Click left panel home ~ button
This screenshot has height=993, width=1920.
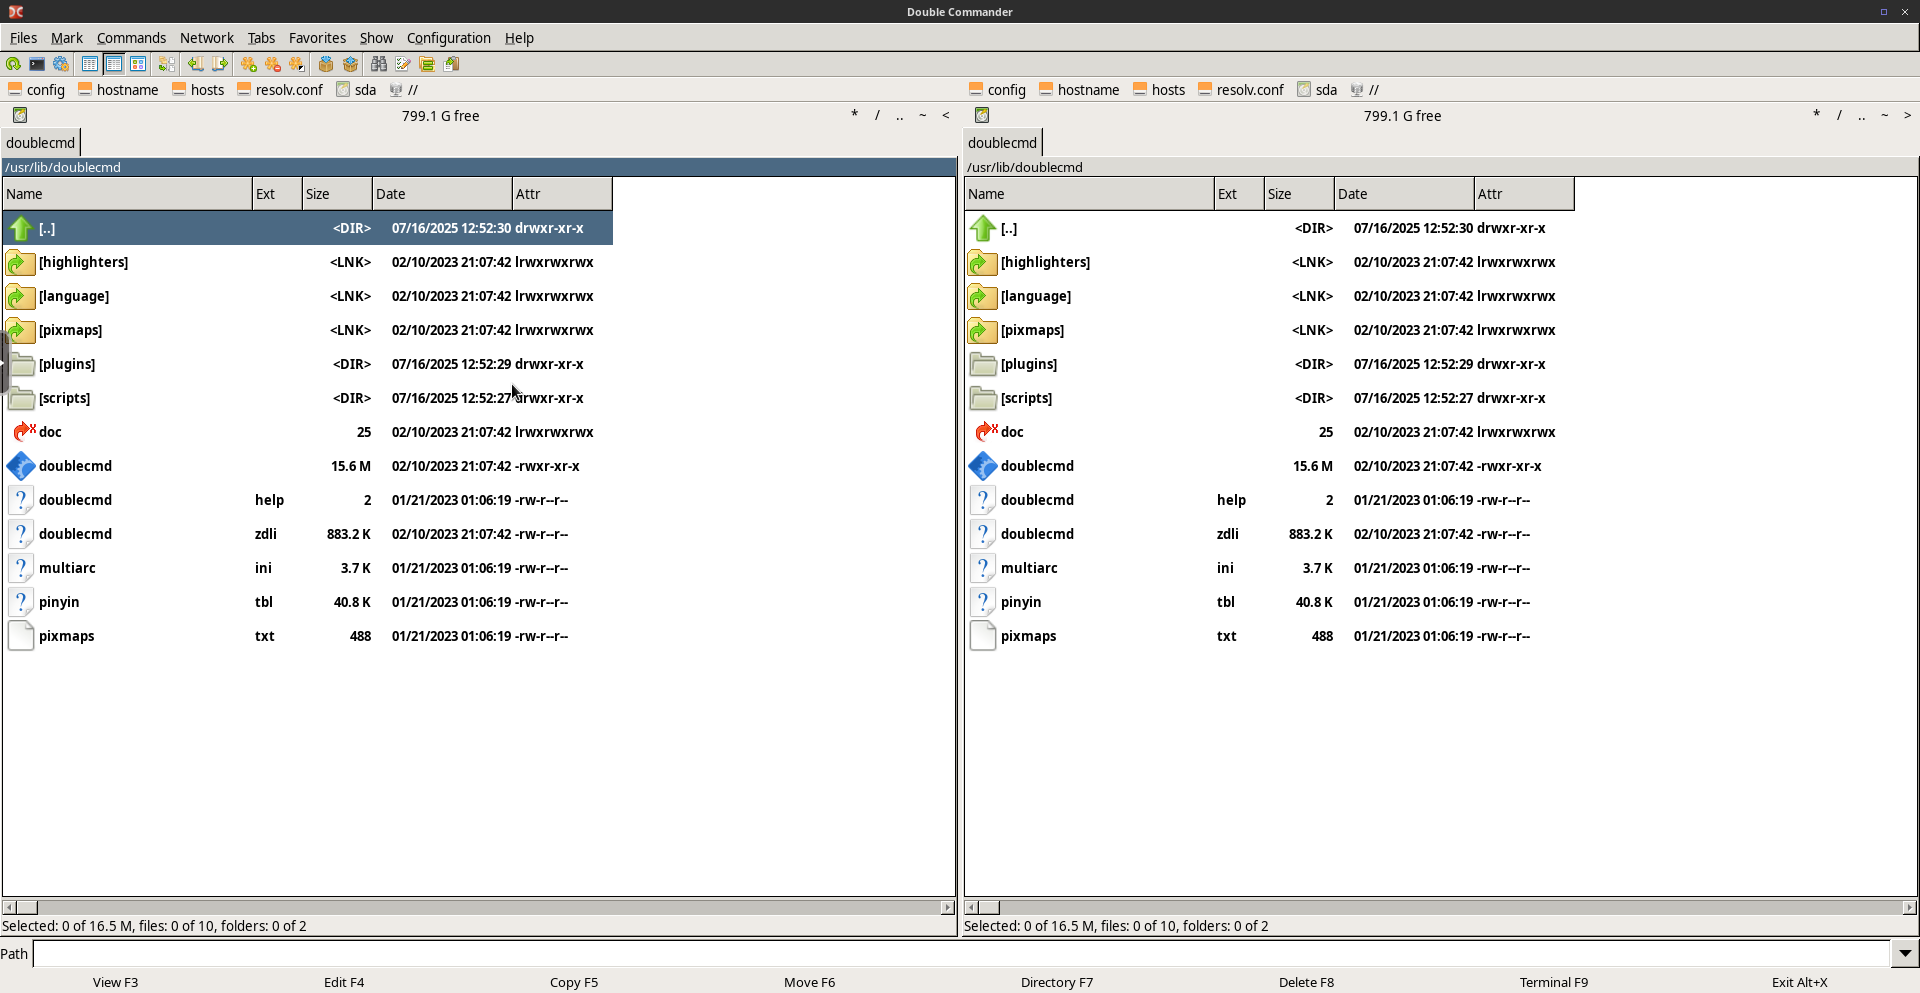click(x=923, y=116)
